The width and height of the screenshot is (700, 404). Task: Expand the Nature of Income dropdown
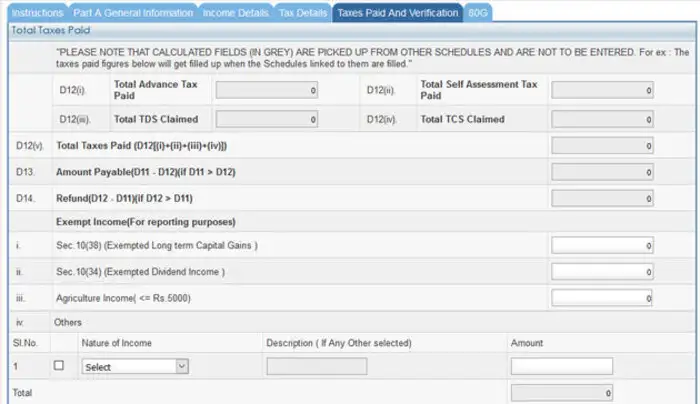135,367
